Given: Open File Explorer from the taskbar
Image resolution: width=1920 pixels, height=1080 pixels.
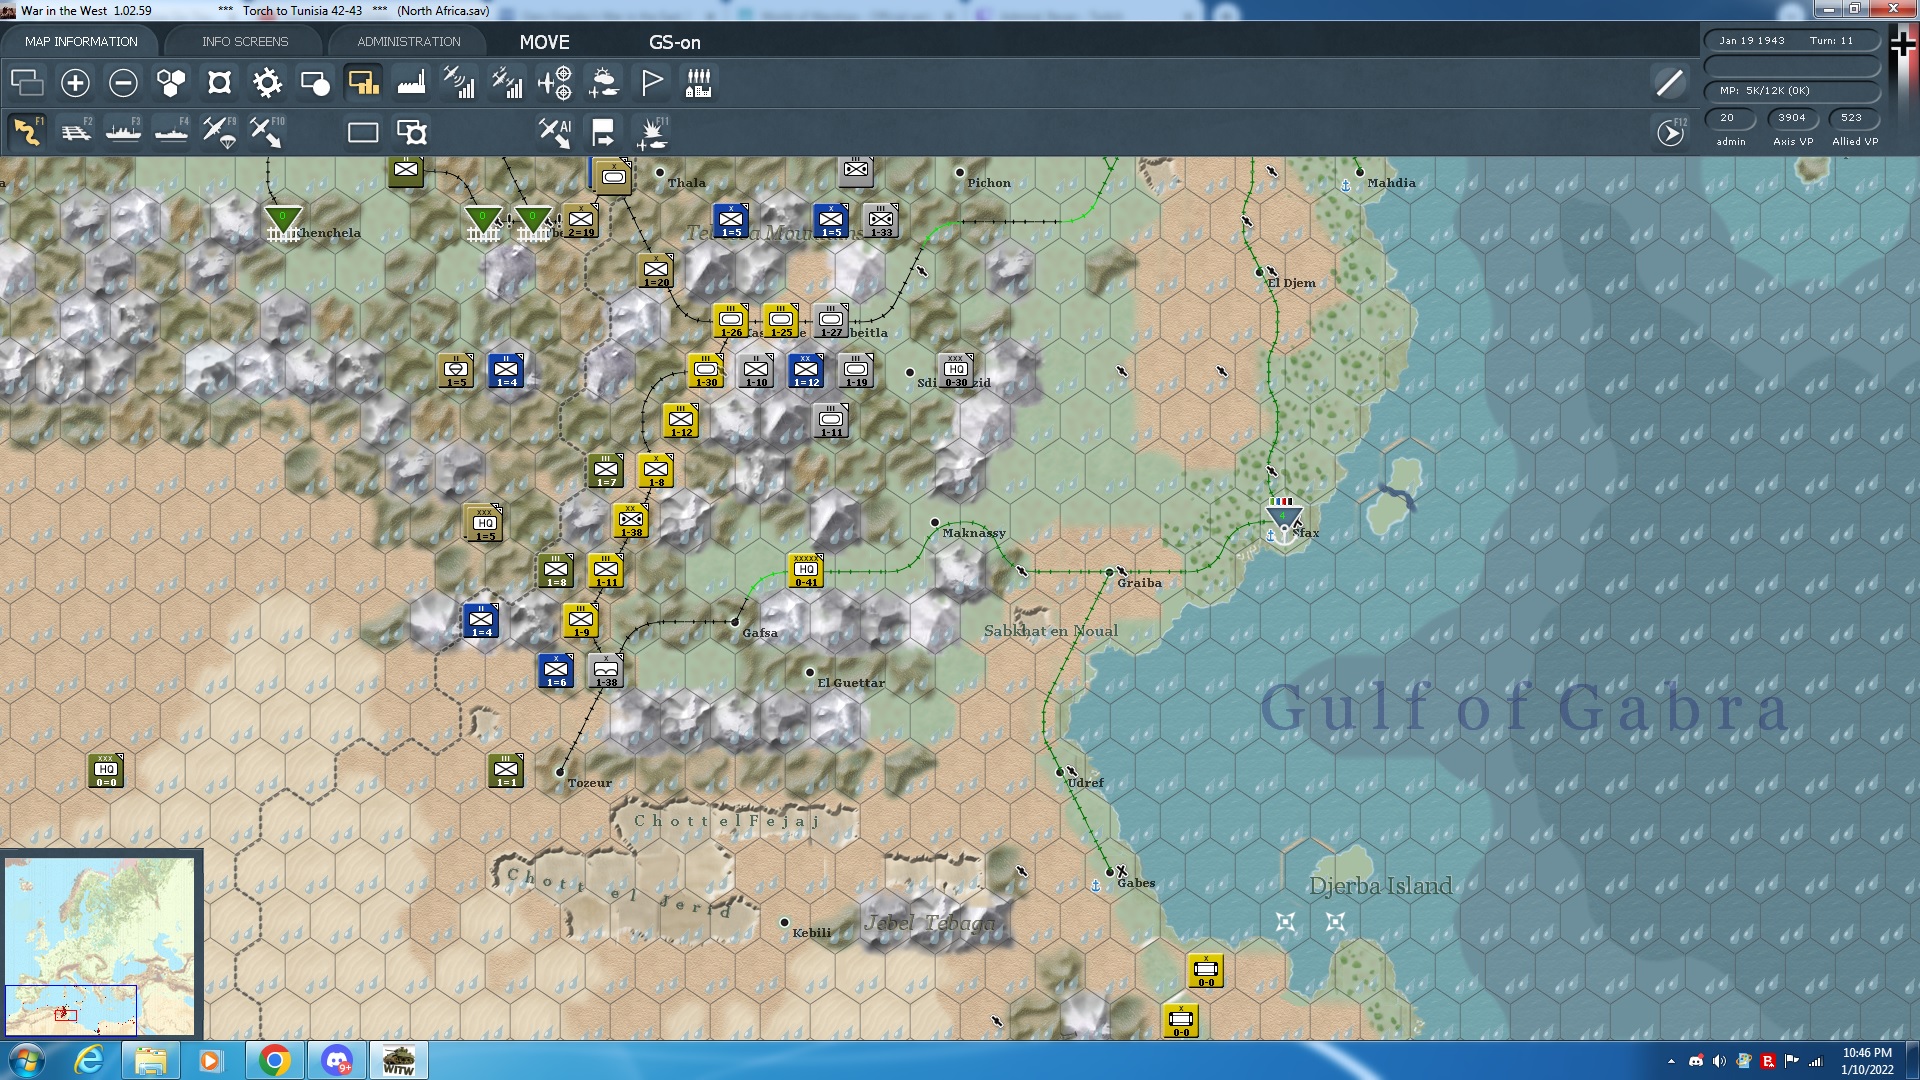Looking at the screenshot, I should tap(150, 1060).
